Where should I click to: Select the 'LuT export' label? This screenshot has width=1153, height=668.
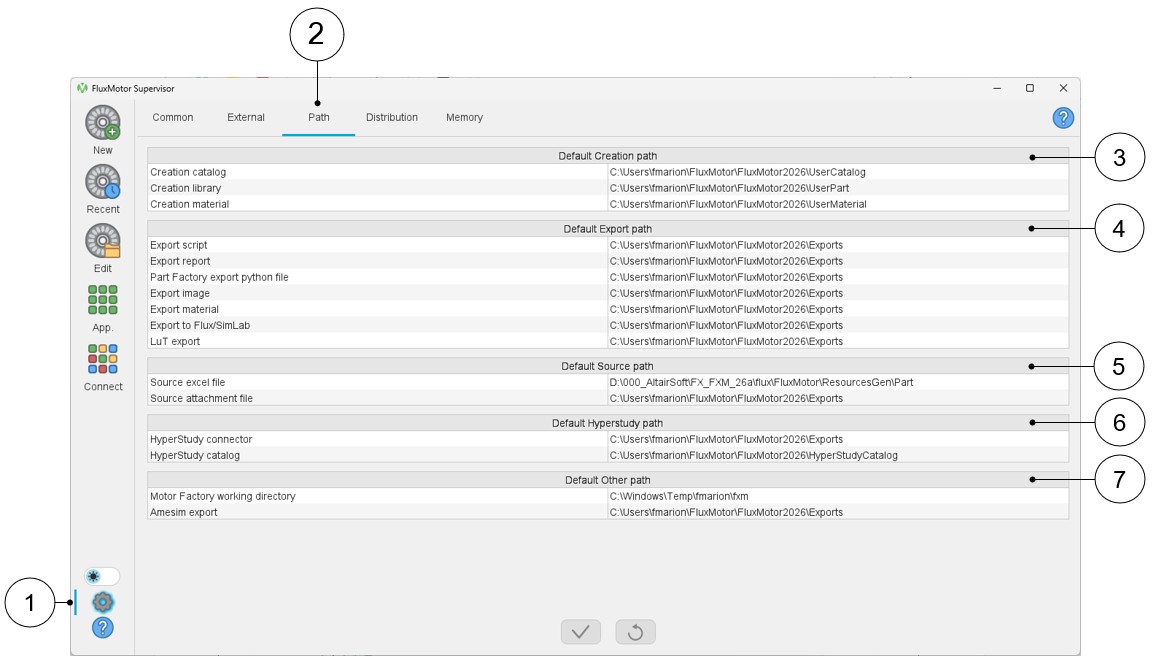coord(175,341)
